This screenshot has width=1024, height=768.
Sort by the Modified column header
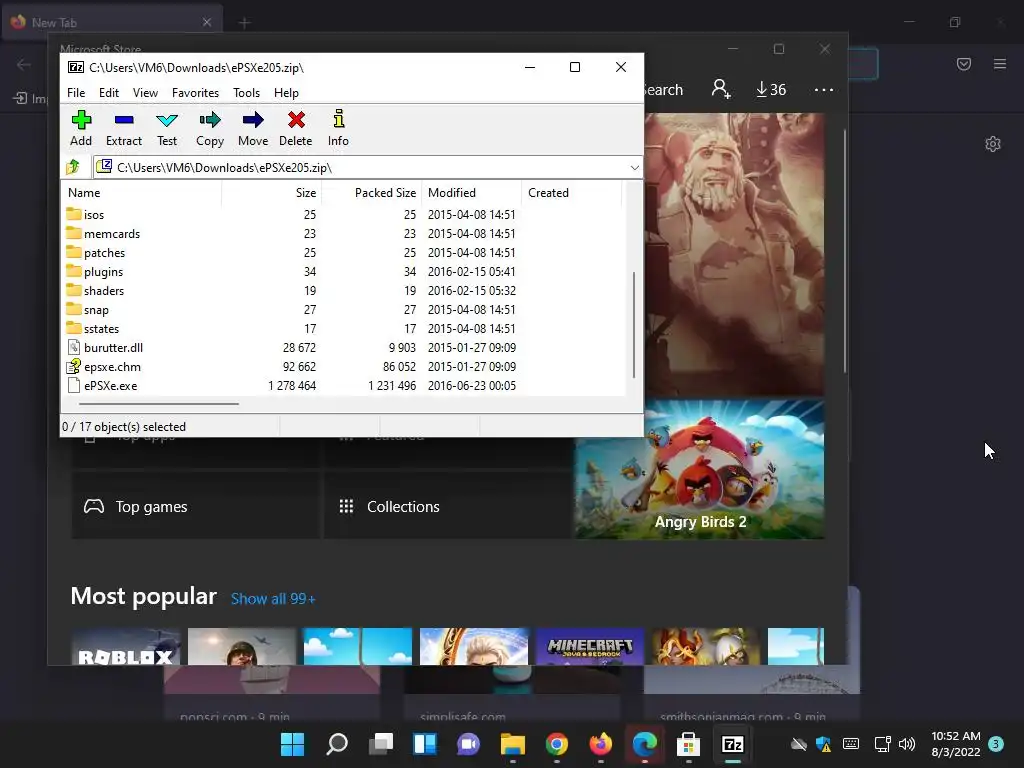(x=472, y=193)
